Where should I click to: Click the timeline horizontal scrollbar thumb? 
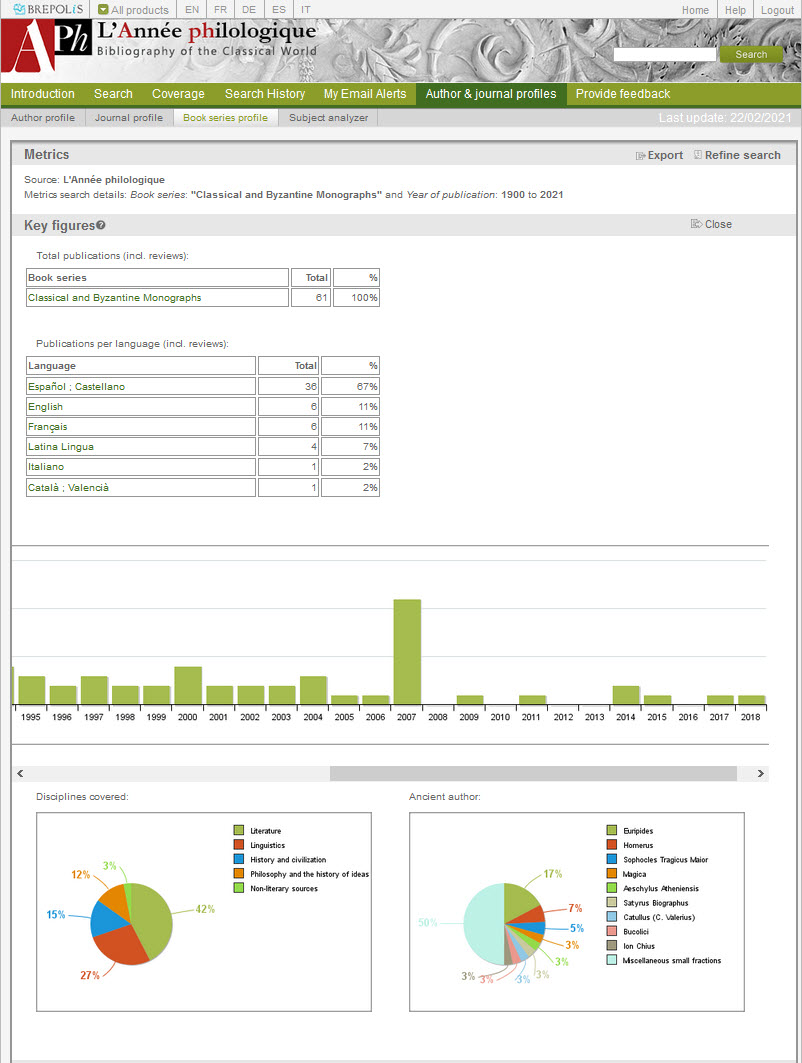tap(532, 773)
